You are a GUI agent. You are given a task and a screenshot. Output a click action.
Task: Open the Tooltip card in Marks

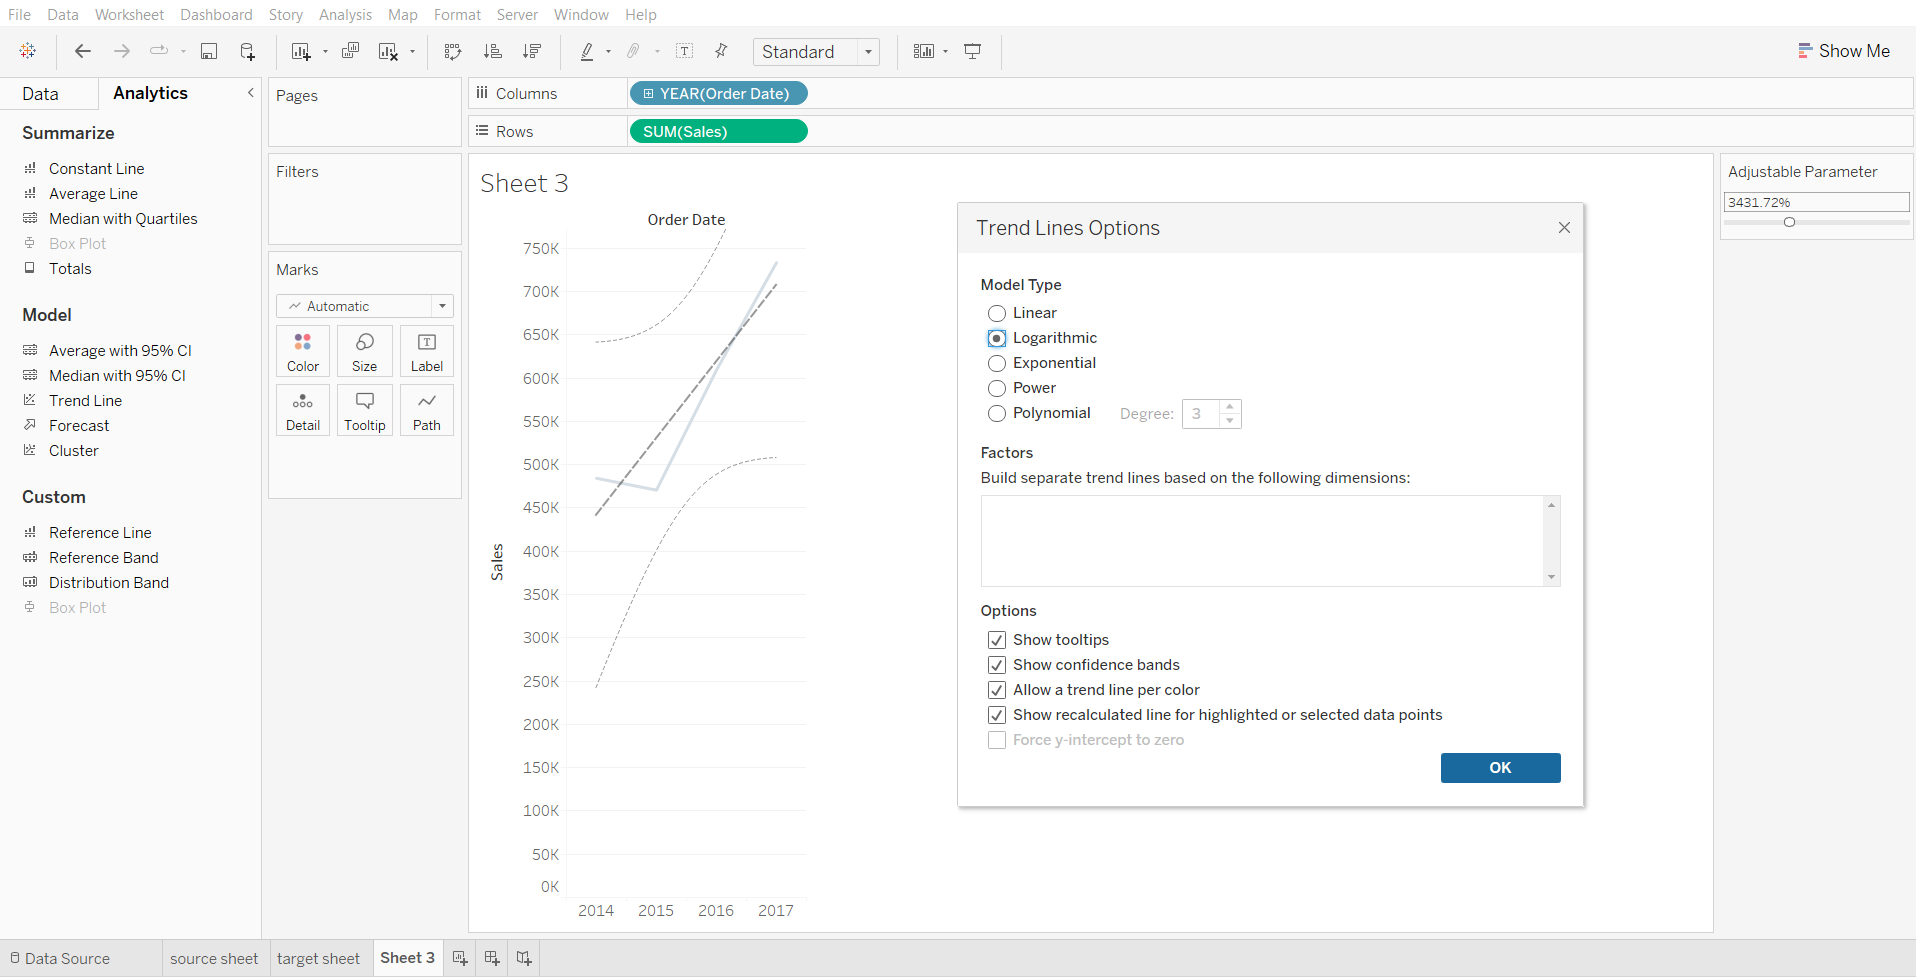point(364,410)
